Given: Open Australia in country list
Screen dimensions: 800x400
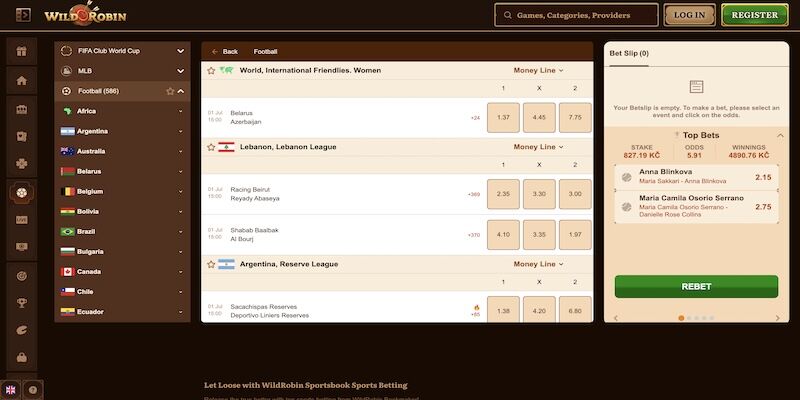Looking at the screenshot, I should click(x=122, y=152).
